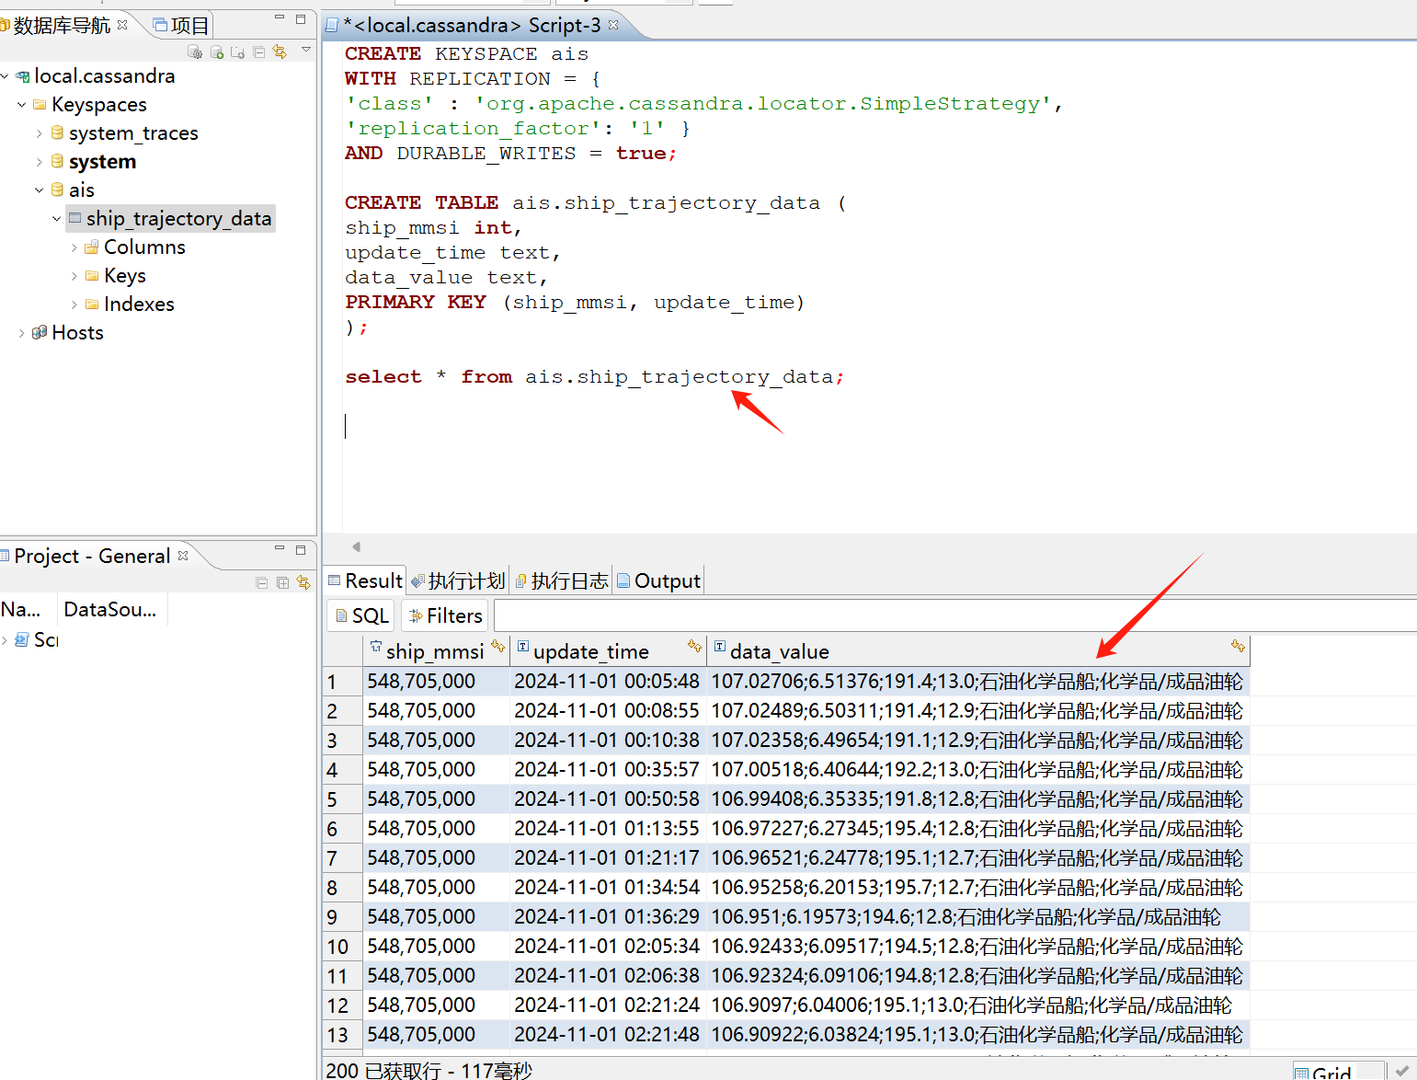
Task: Select the local.cassandra connection
Action: point(104,76)
